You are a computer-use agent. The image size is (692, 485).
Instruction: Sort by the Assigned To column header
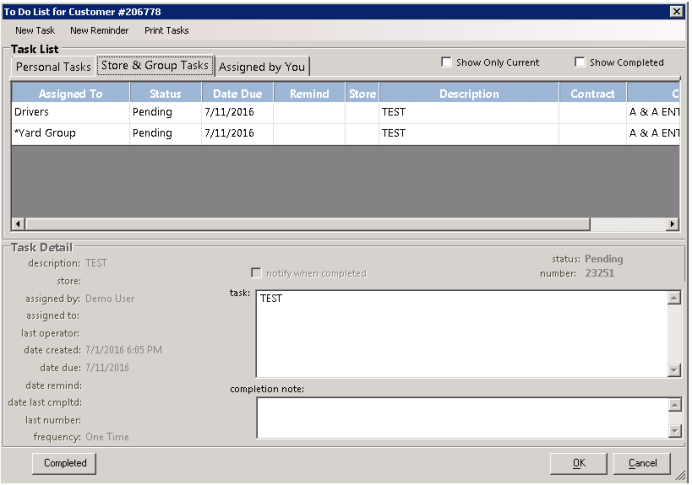pos(70,94)
